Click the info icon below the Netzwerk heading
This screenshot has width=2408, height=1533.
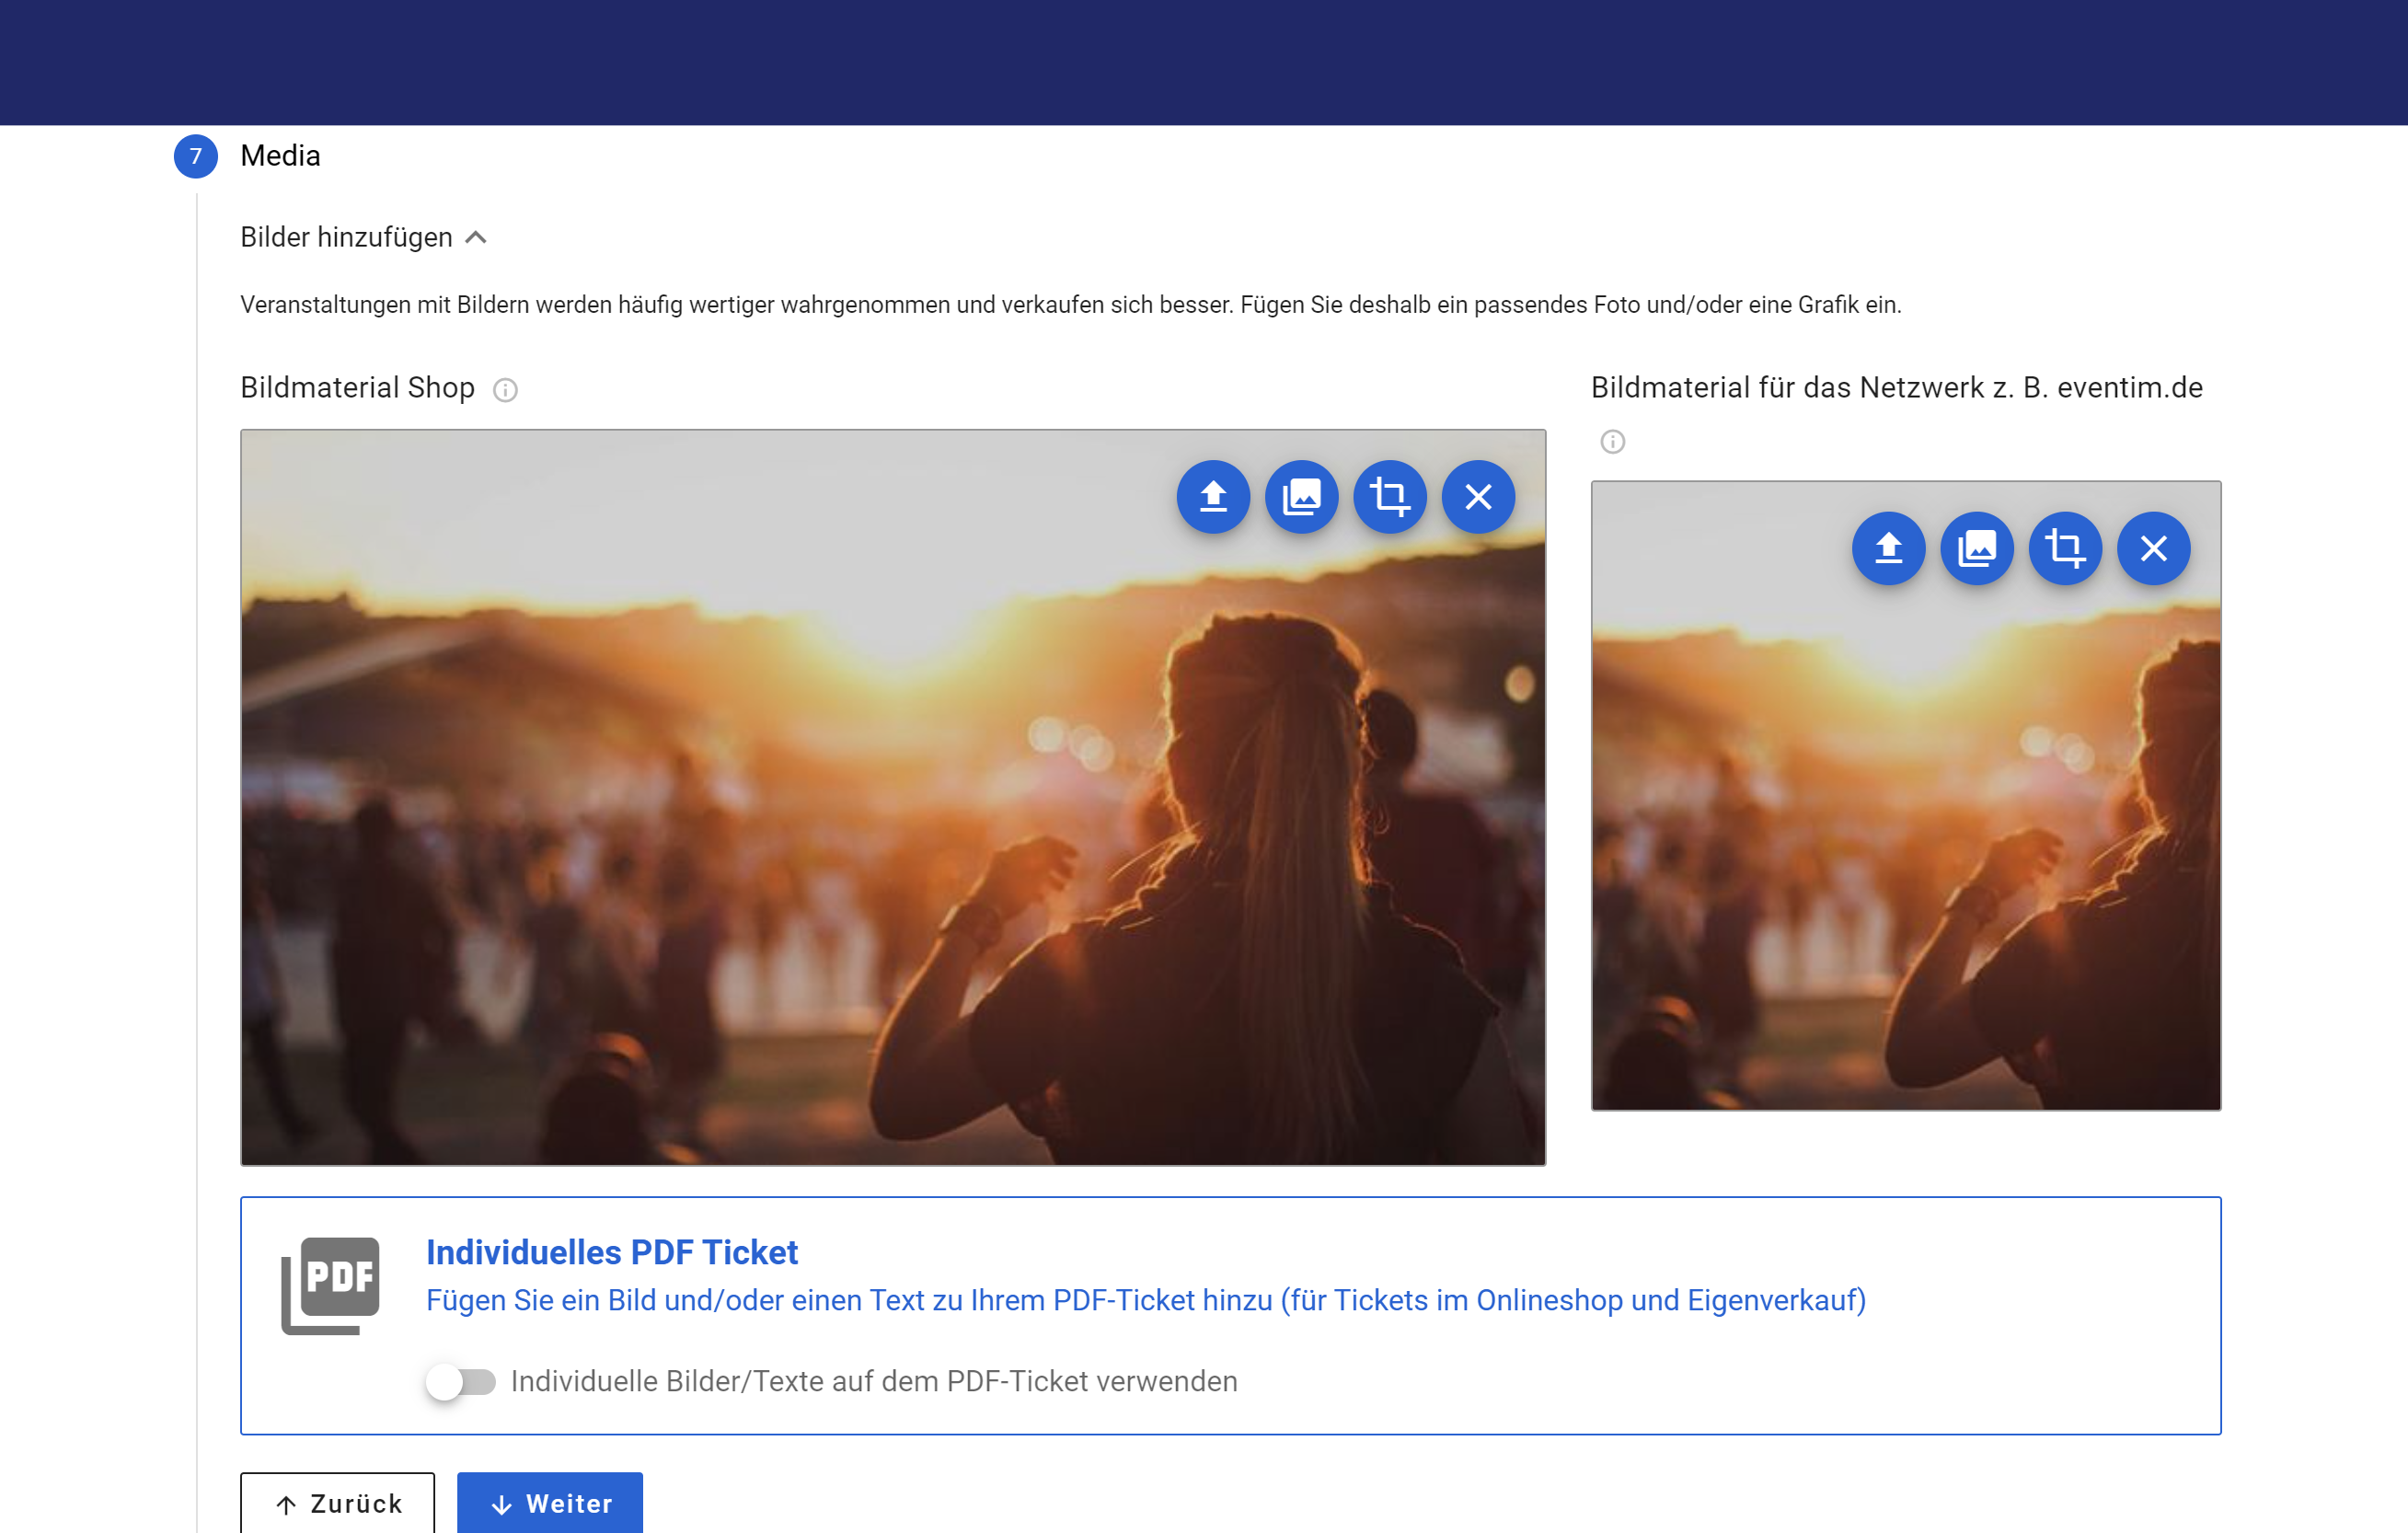tap(1612, 442)
